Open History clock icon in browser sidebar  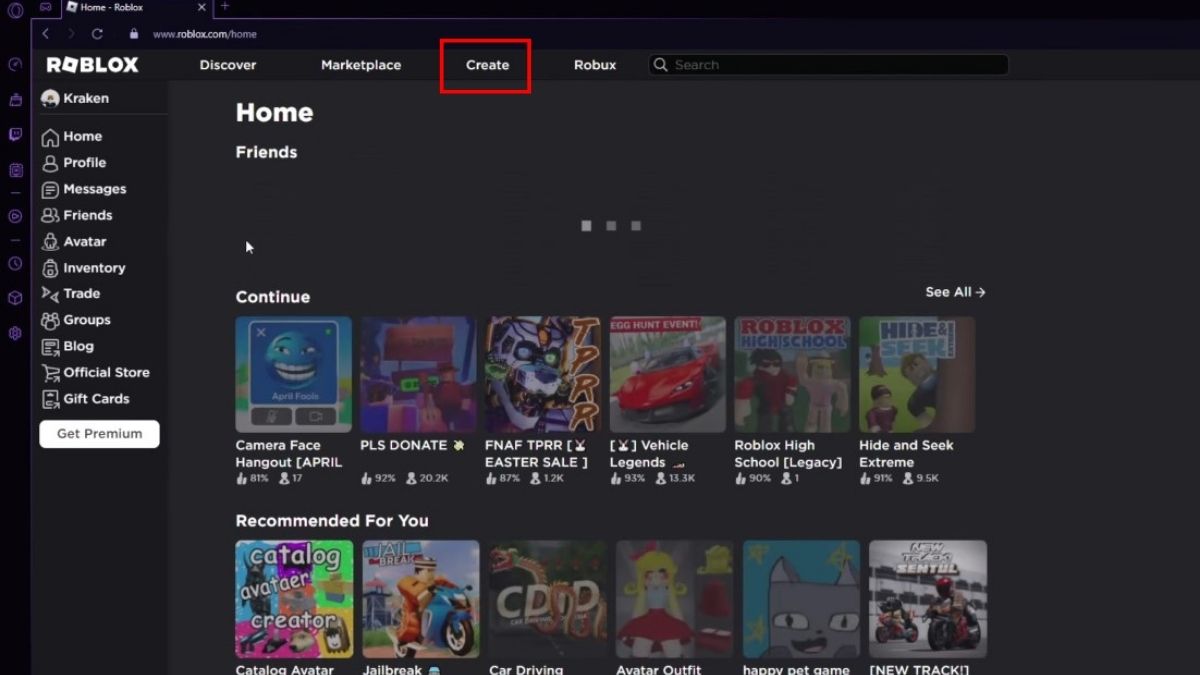pos(15,264)
